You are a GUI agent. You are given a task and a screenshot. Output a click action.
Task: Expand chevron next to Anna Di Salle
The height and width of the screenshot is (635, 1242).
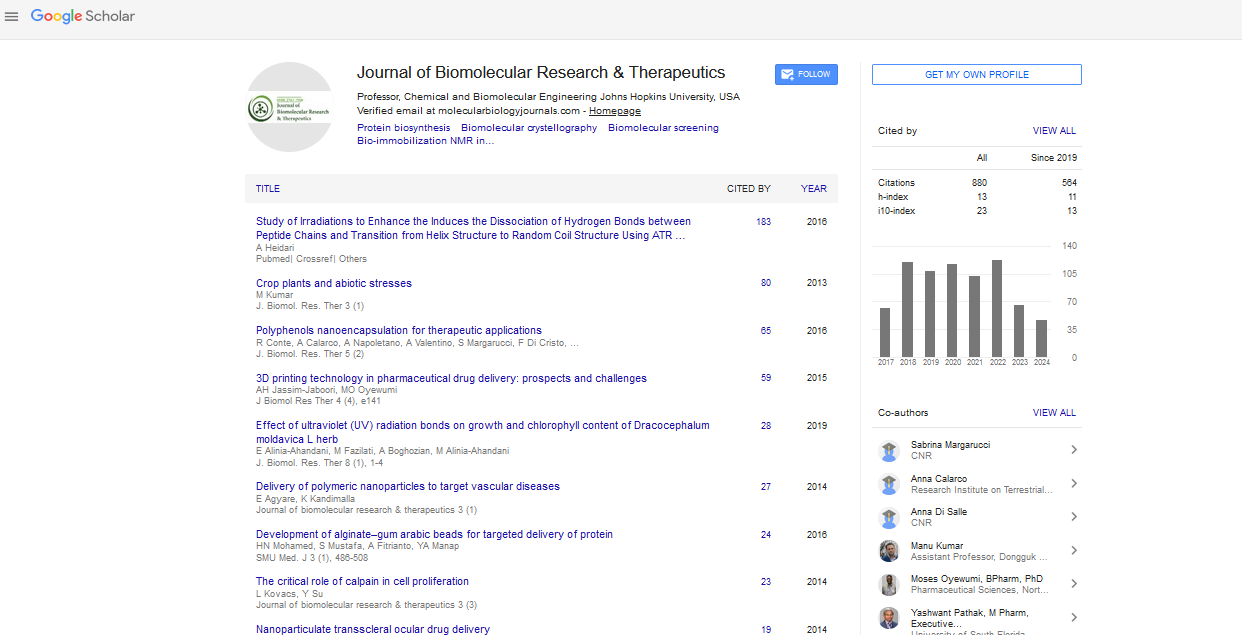click(x=1074, y=517)
